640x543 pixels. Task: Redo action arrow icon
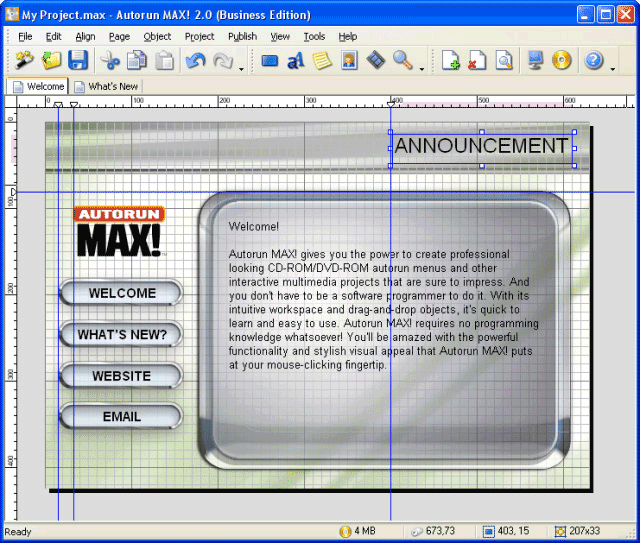(223, 60)
